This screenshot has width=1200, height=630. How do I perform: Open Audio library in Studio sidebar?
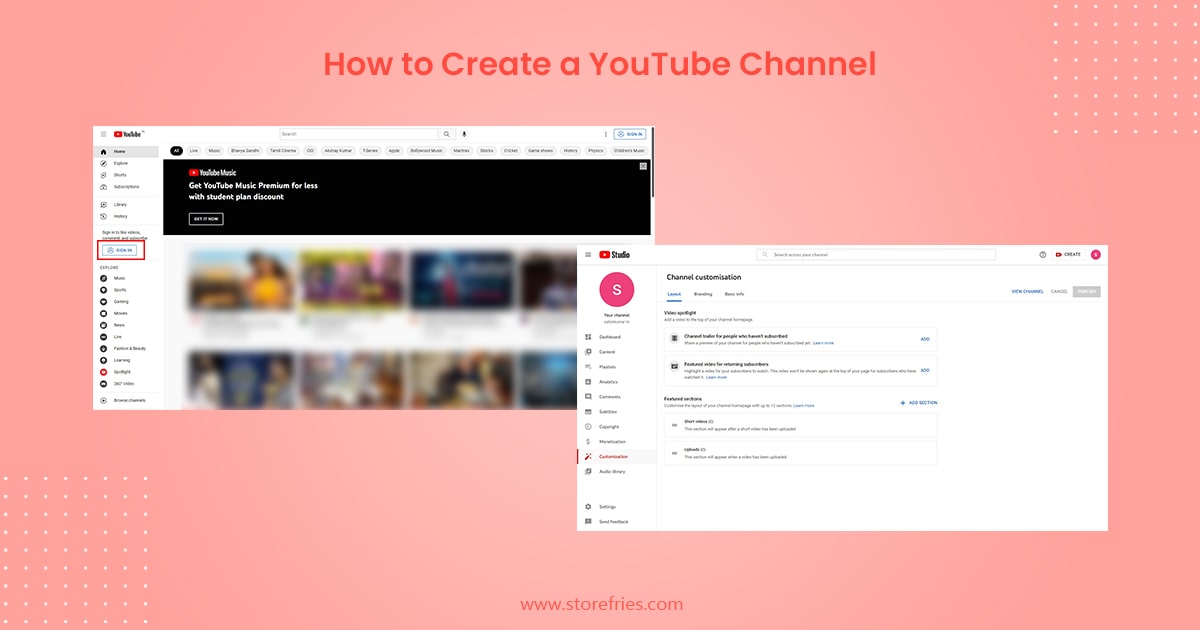click(x=612, y=472)
